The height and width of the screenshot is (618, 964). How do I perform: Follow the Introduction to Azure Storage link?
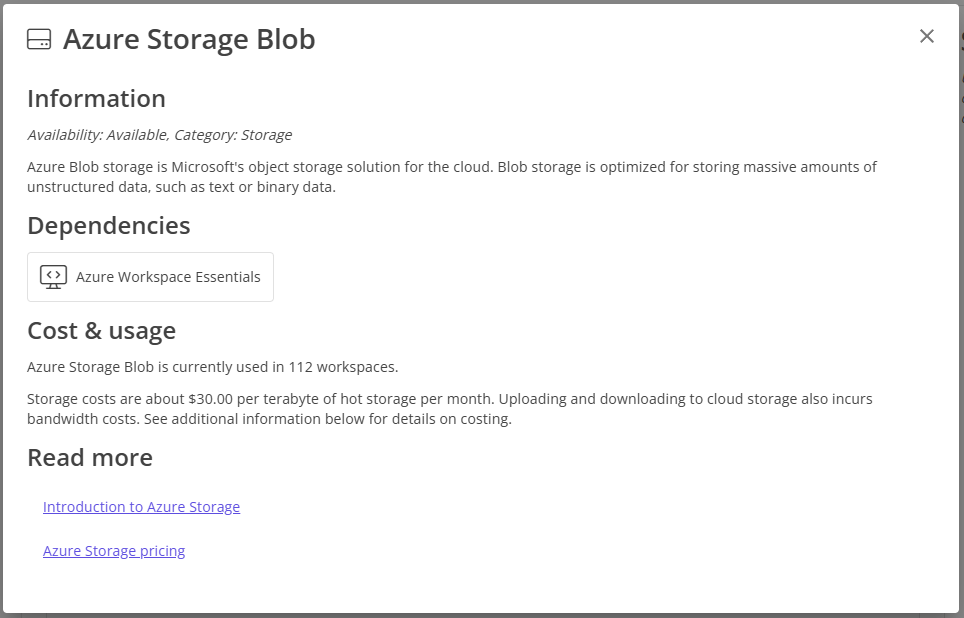point(141,507)
